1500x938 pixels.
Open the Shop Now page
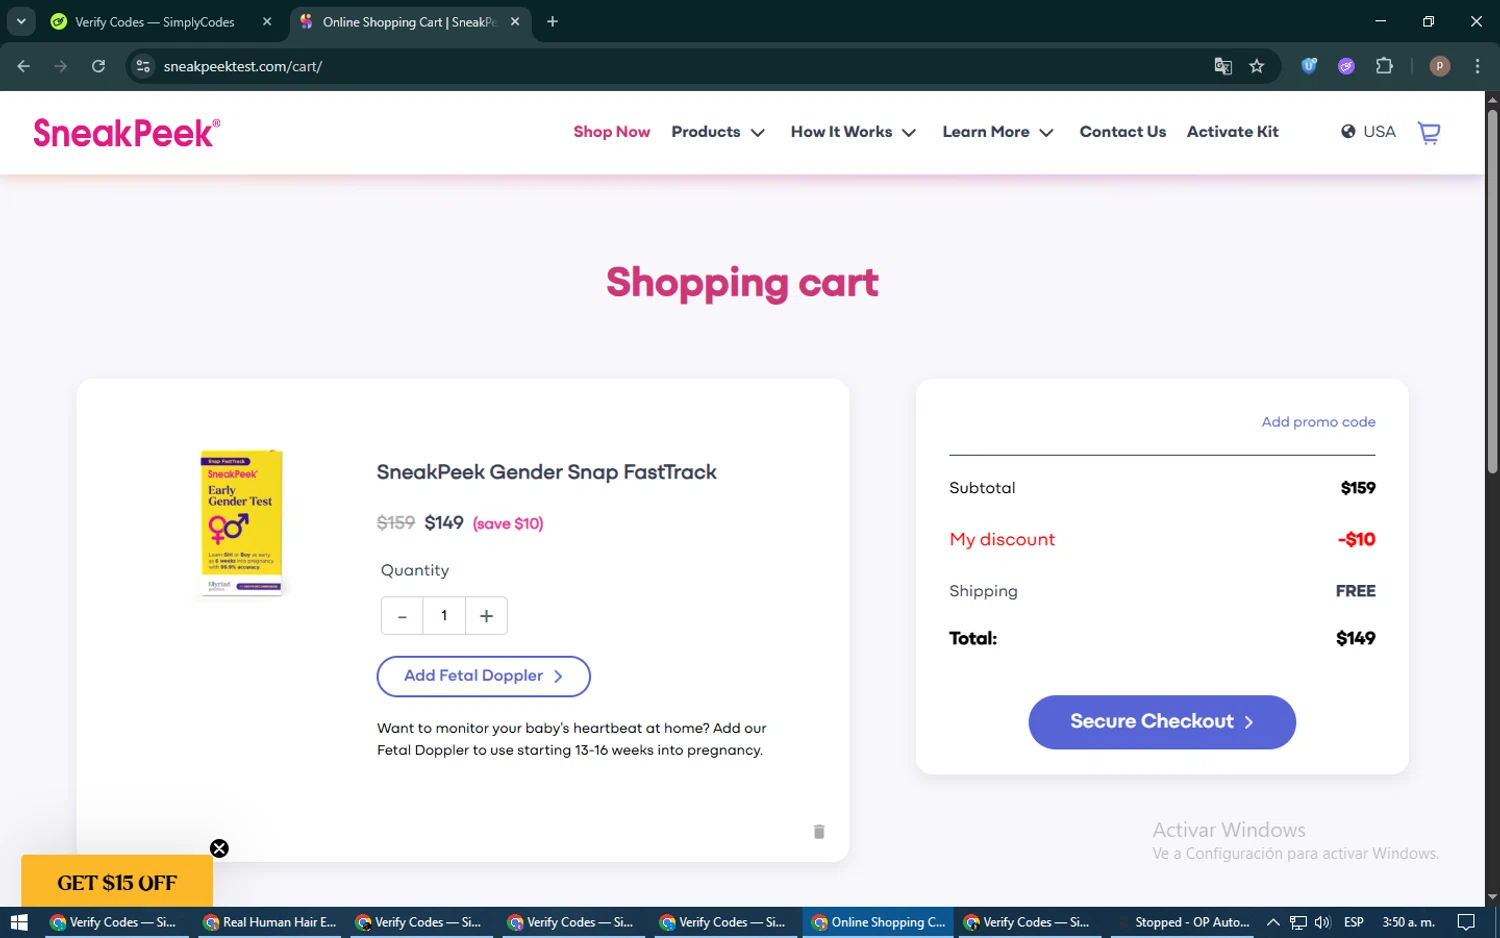tap(612, 132)
